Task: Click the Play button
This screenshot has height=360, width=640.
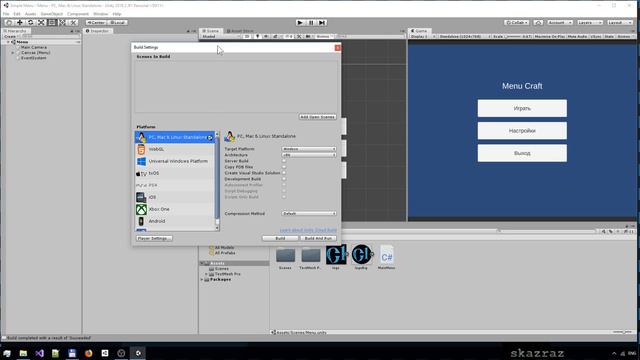Action: coord(300,23)
